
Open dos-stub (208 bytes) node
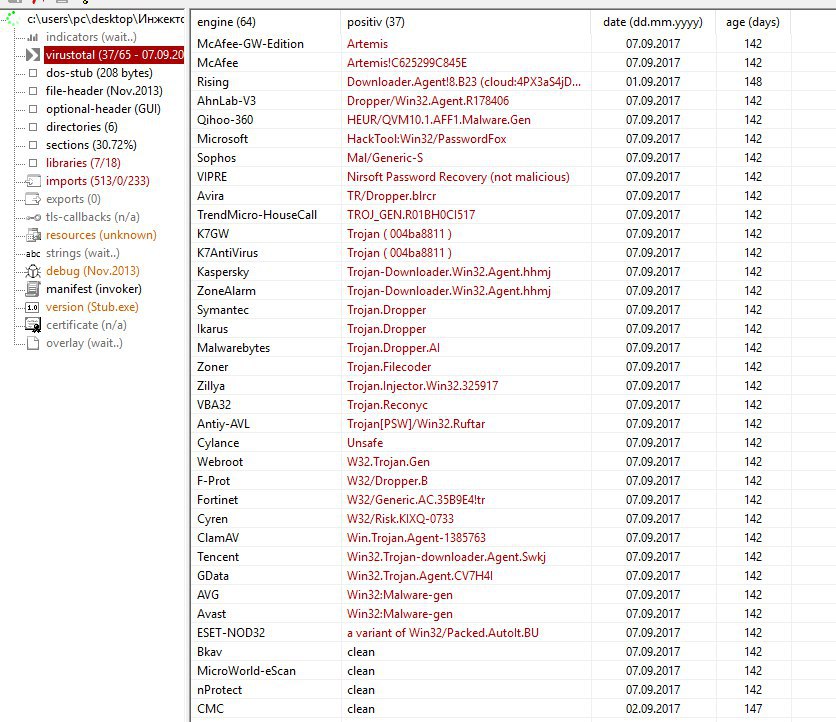point(99,73)
